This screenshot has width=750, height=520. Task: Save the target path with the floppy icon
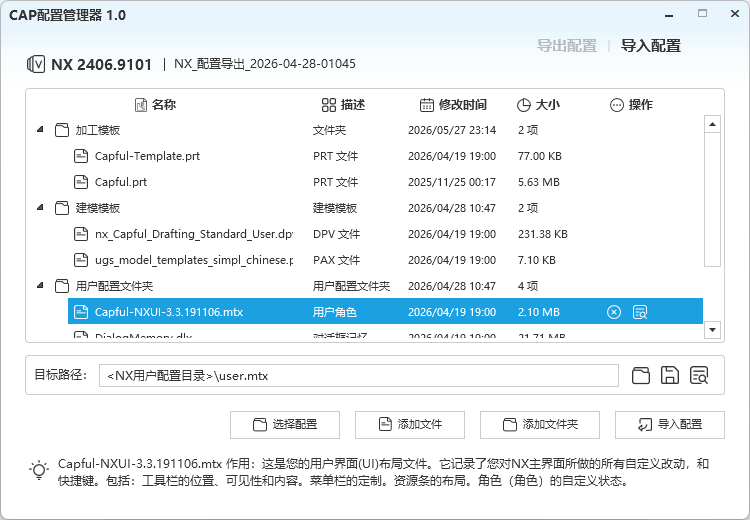[670, 376]
